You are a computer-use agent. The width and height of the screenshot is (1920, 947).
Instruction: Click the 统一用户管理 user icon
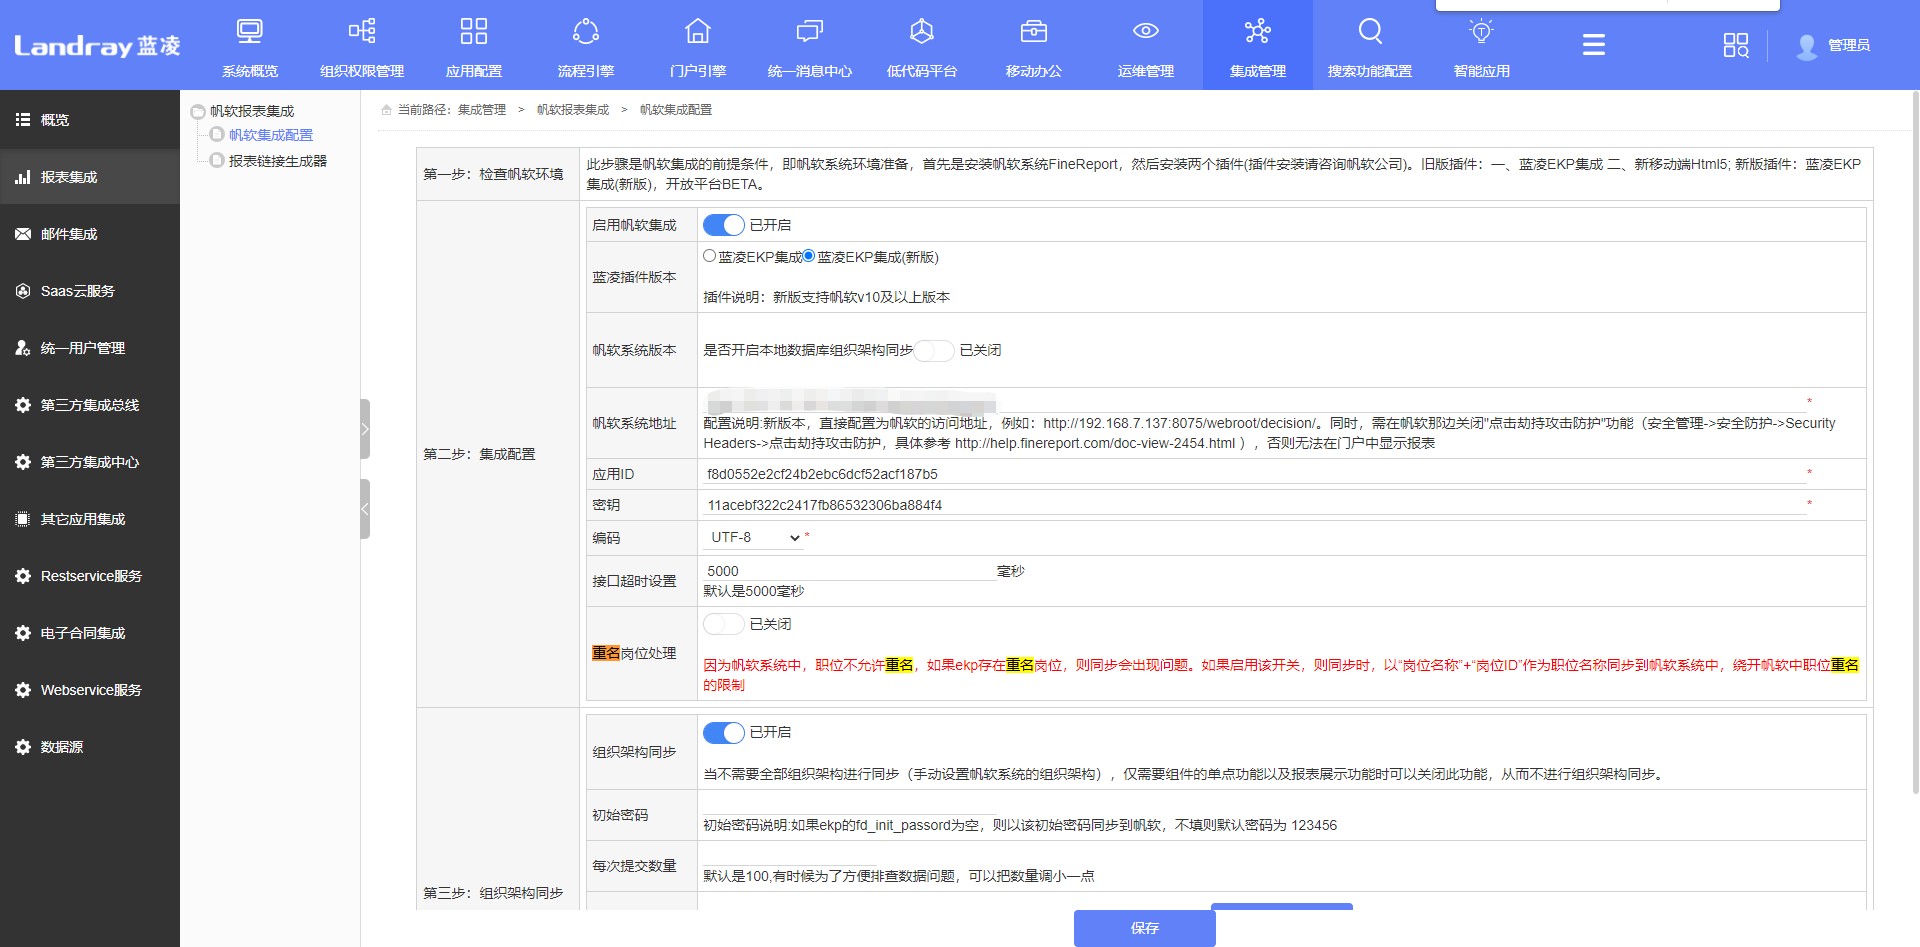point(23,348)
